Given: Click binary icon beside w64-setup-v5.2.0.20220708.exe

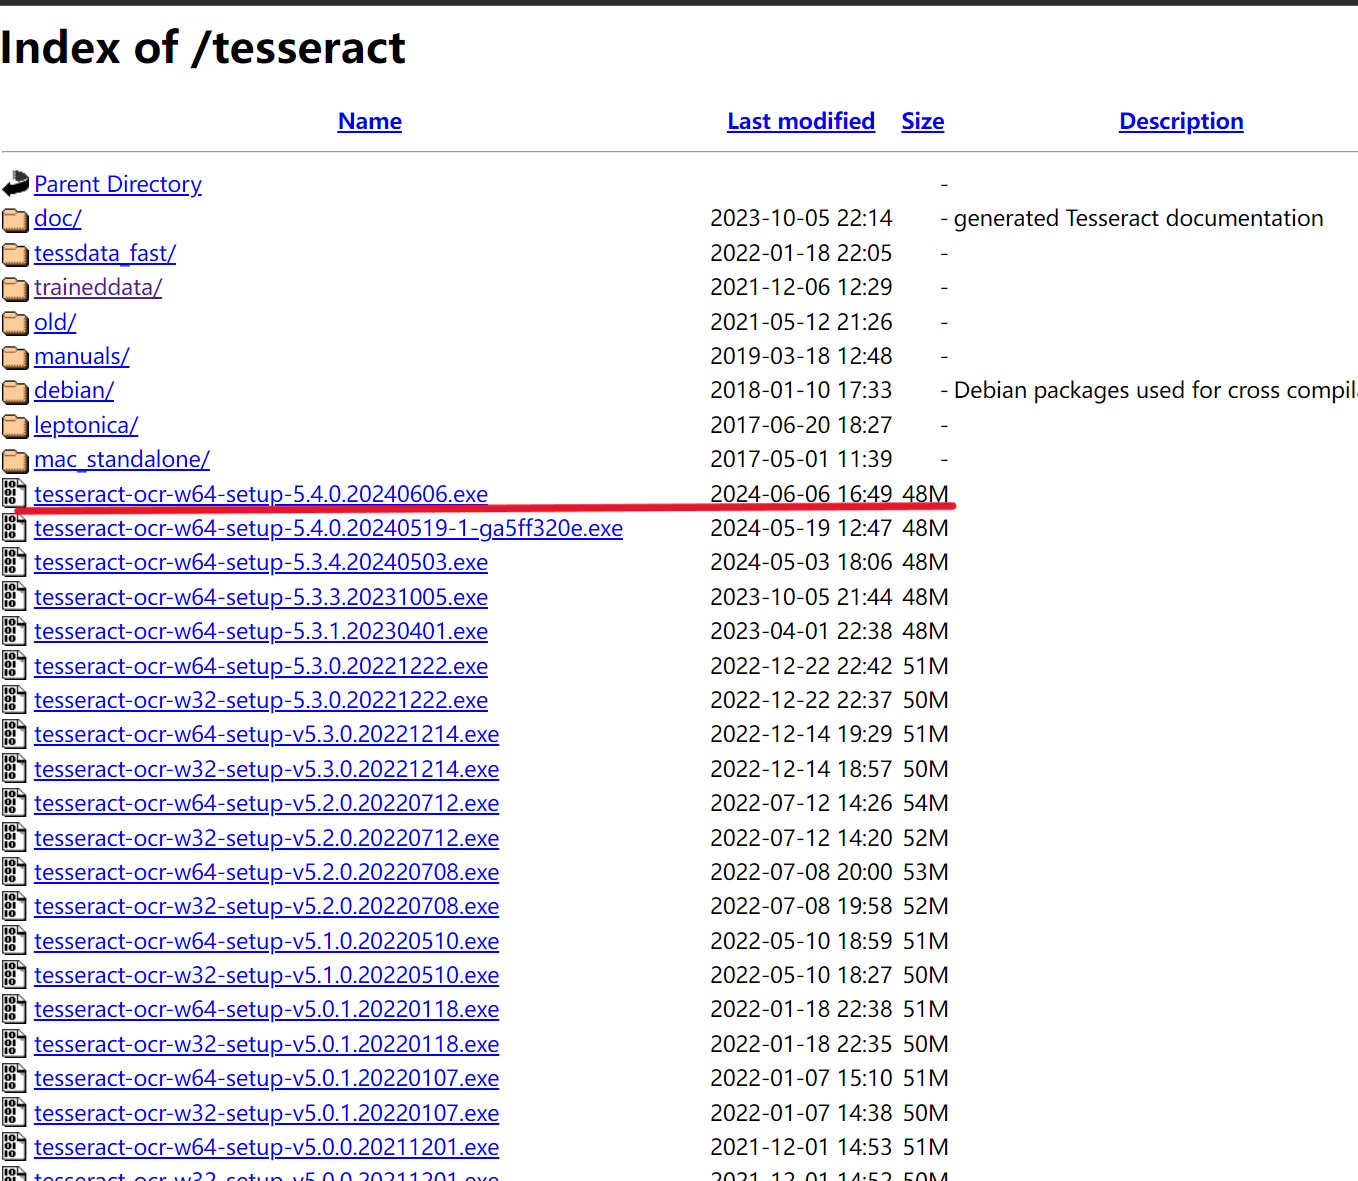Looking at the screenshot, I should pos(14,872).
